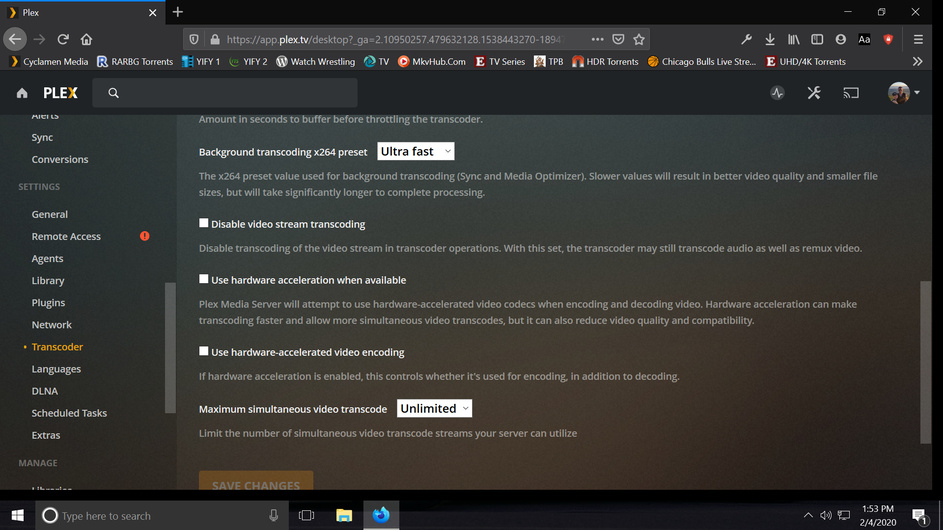Open page actions three-dots menu
The height and width of the screenshot is (530, 943).
[x=597, y=39]
